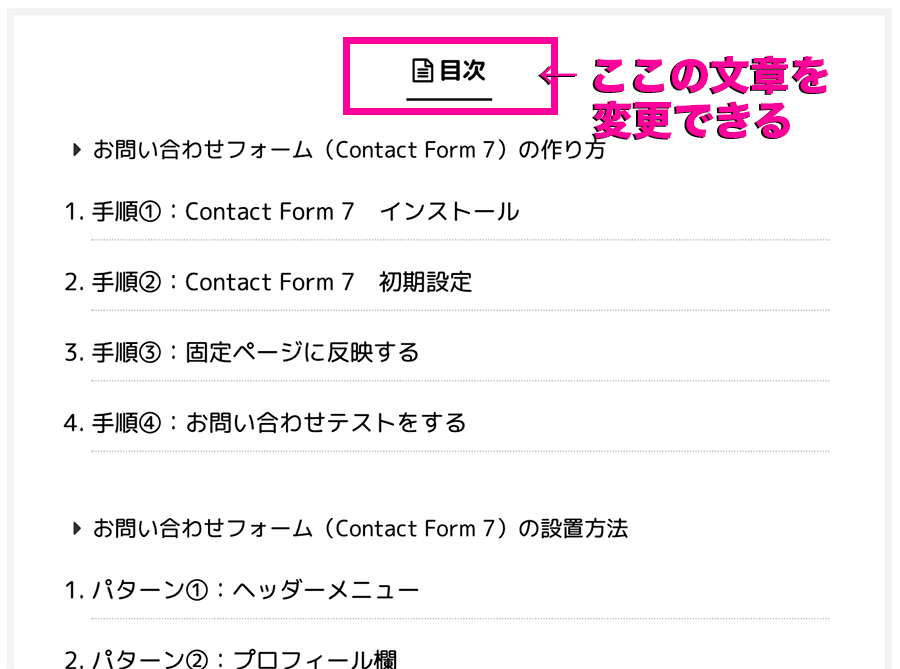Viewport: 900px width, 669px height.
Task: Click the triangle before お問い合わせフォームの設置方法
Action: point(76,528)
